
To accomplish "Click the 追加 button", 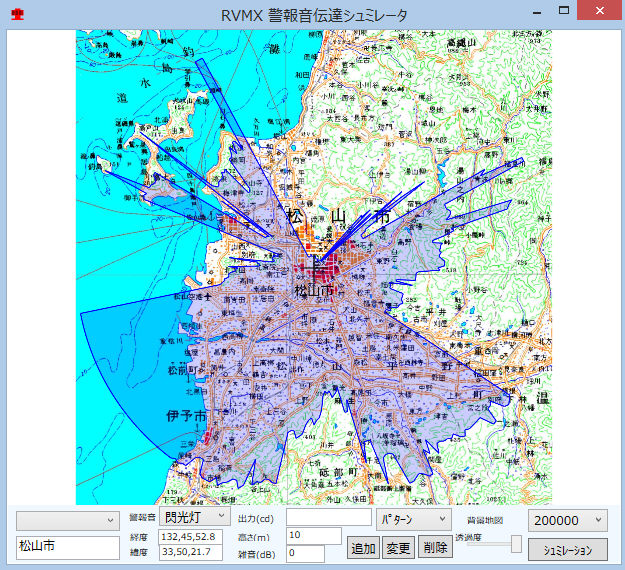I will click(x=363, y=548).
